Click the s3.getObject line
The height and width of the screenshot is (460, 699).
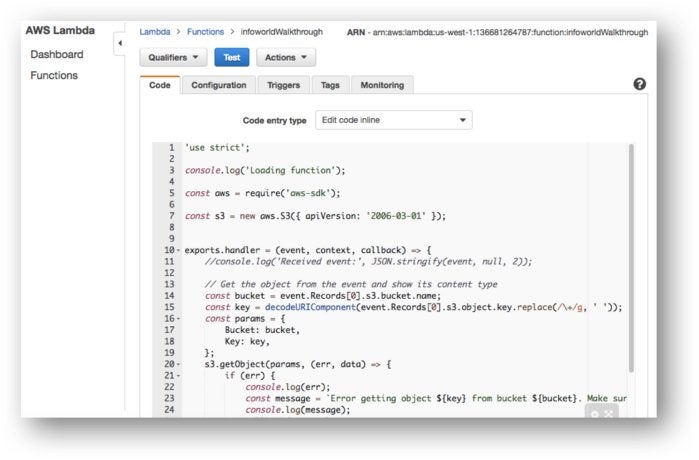tap(298, 364)
